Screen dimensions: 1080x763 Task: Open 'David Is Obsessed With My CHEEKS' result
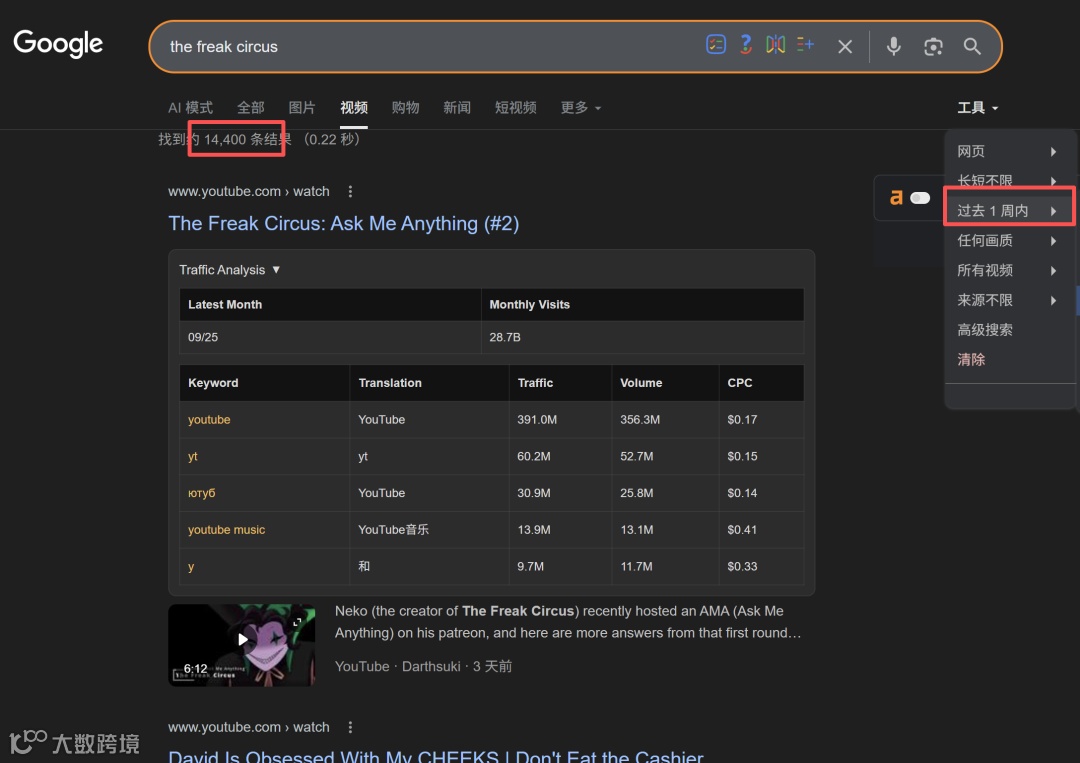tap(436, 756)
